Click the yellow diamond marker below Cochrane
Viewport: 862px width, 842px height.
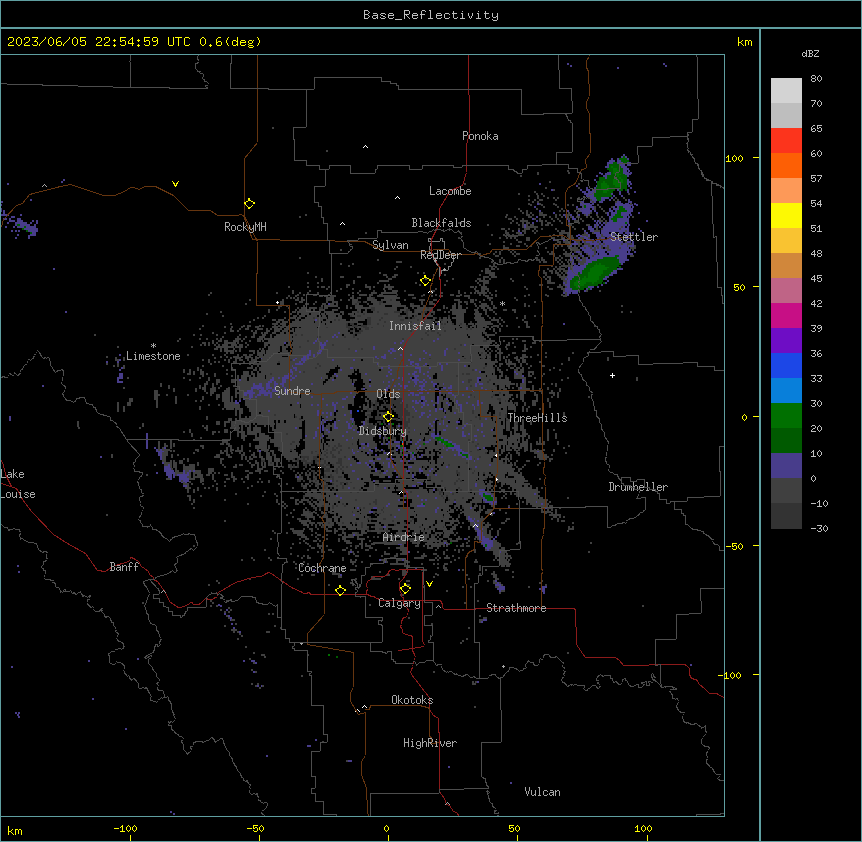coord(341,590)
